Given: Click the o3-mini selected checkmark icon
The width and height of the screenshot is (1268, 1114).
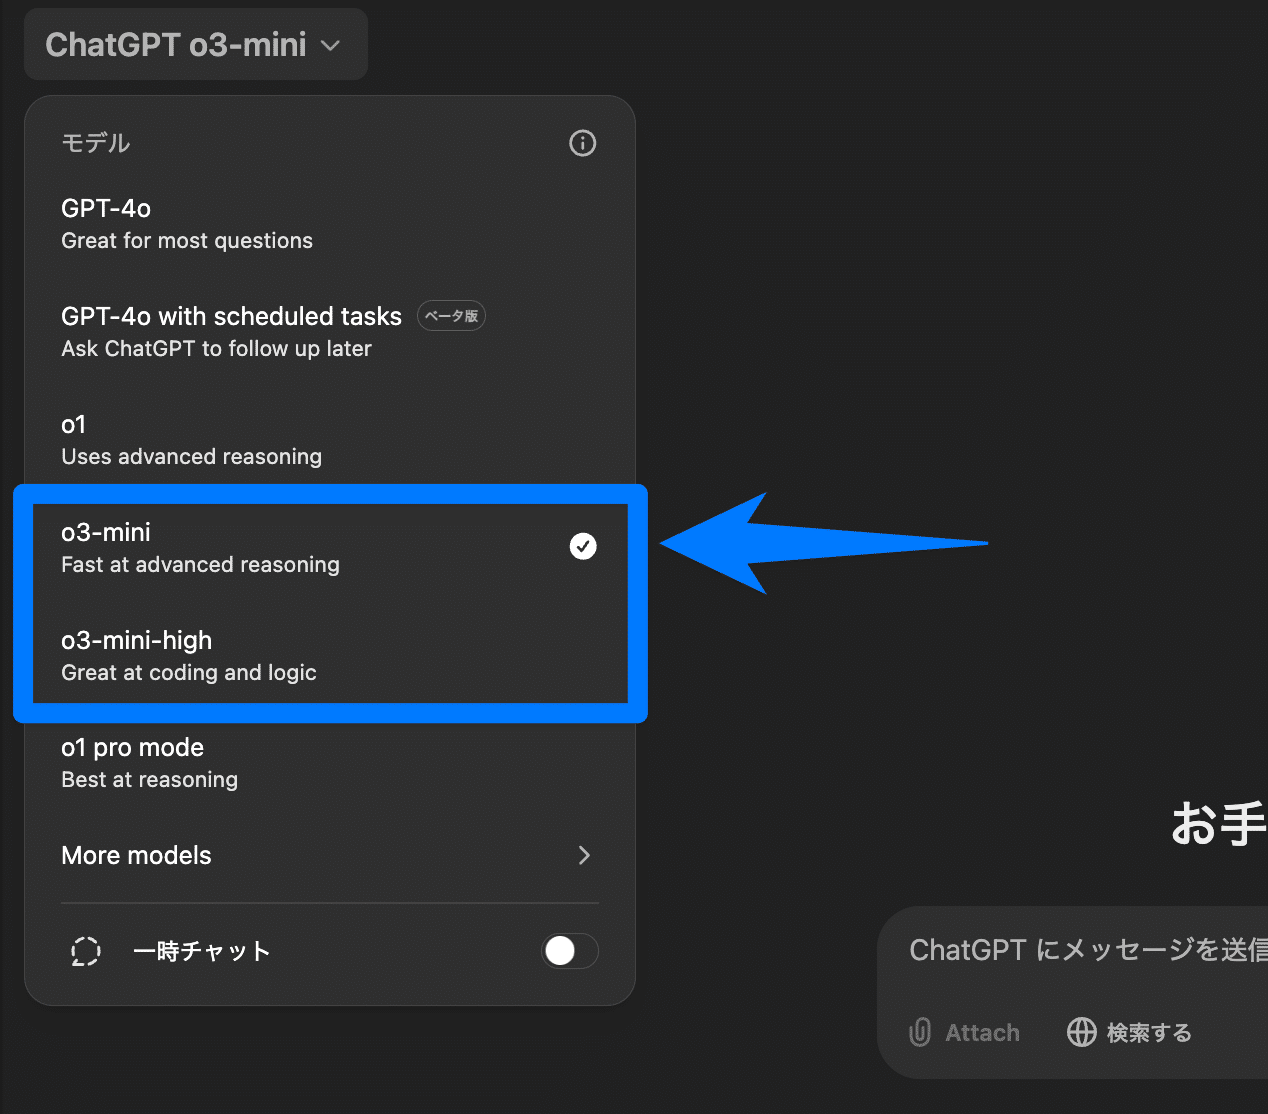Looking at the screenshot, I should 583,546.
